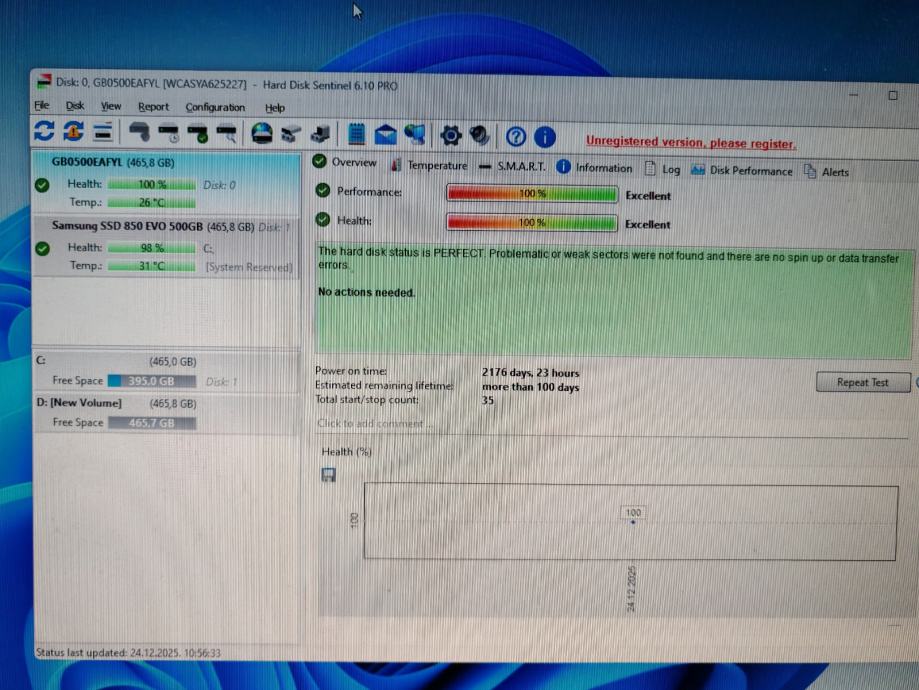Open the View menu
This screenshot has width=919, height=690.
[x=111, y=107]
